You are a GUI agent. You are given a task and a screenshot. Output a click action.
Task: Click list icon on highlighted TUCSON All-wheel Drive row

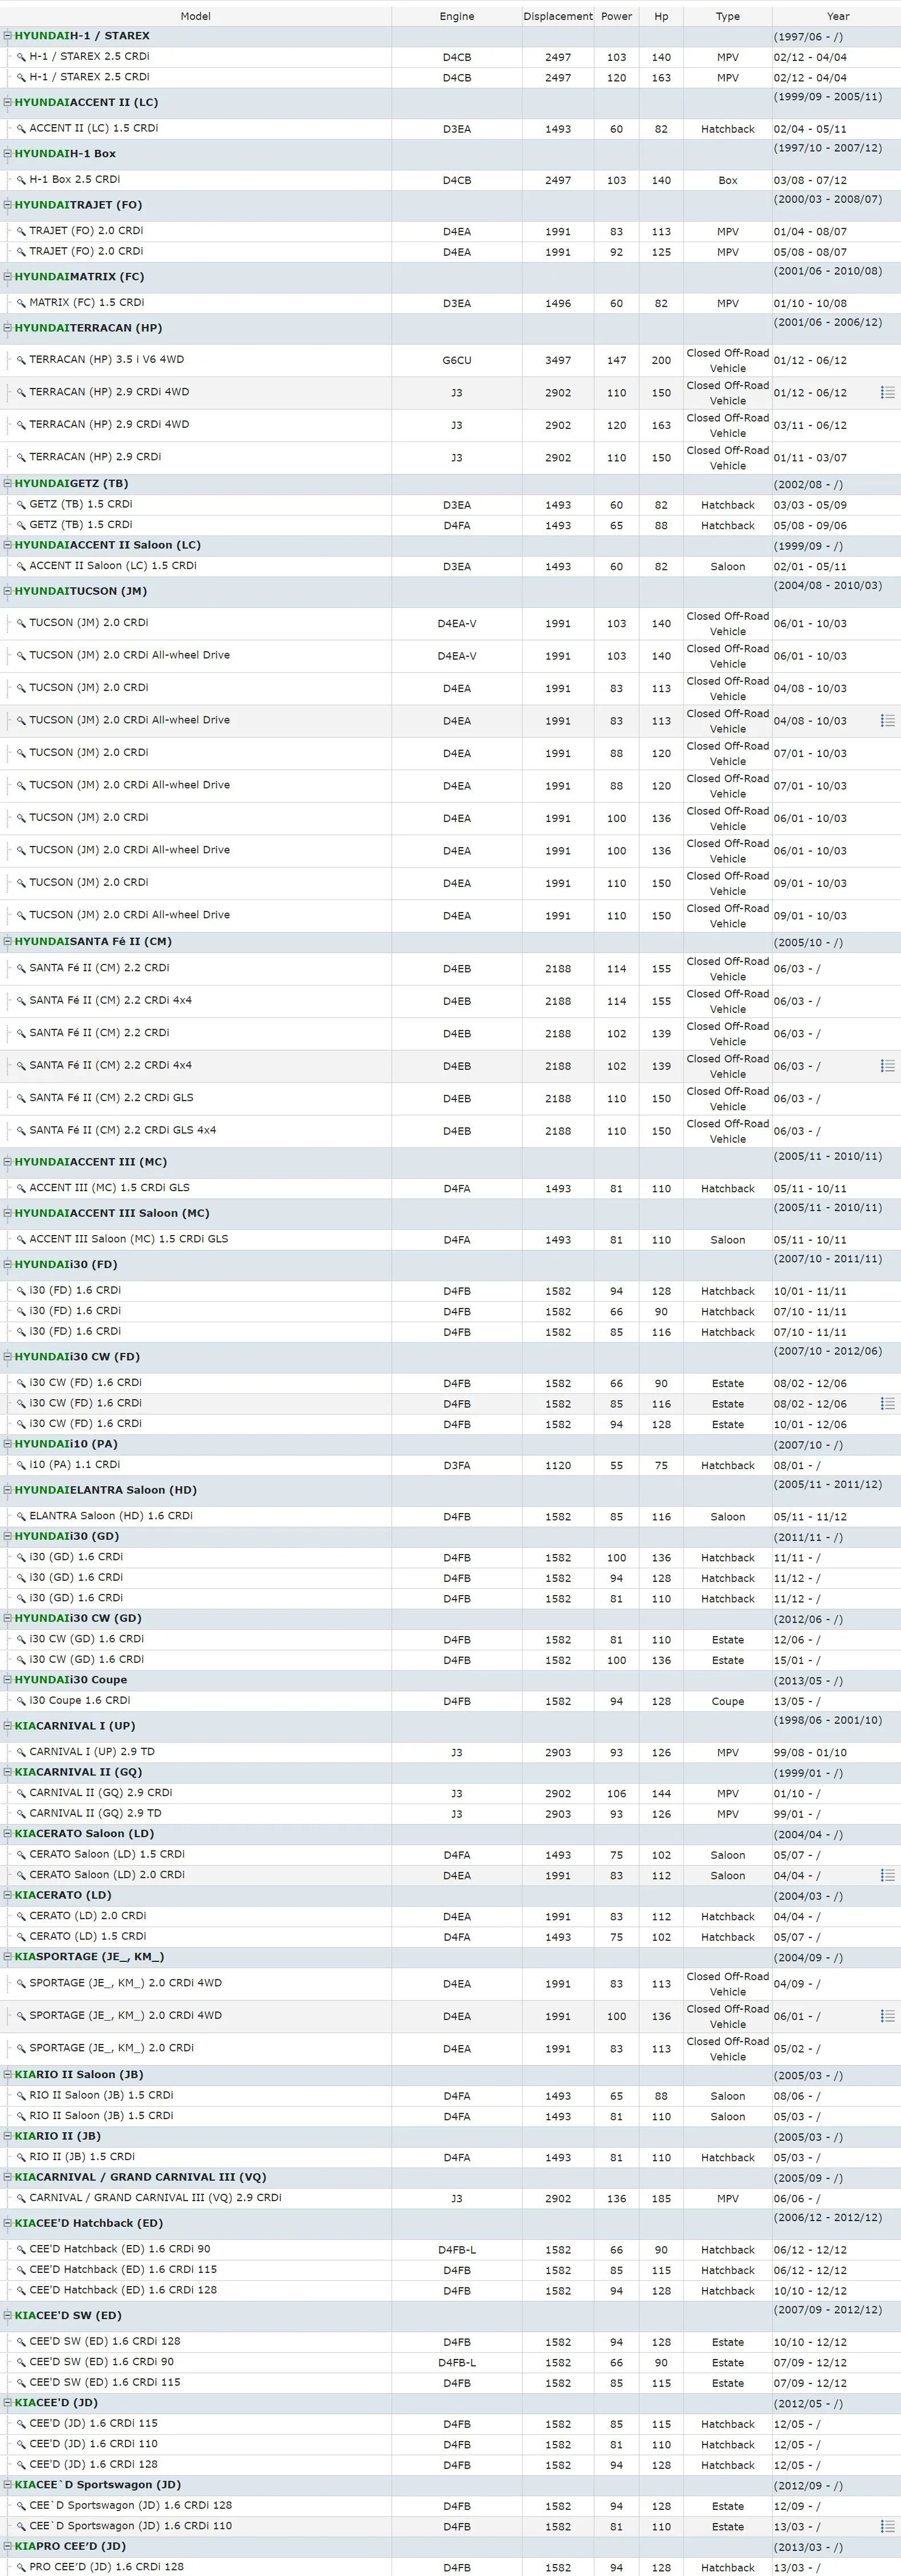coord(887,721)
